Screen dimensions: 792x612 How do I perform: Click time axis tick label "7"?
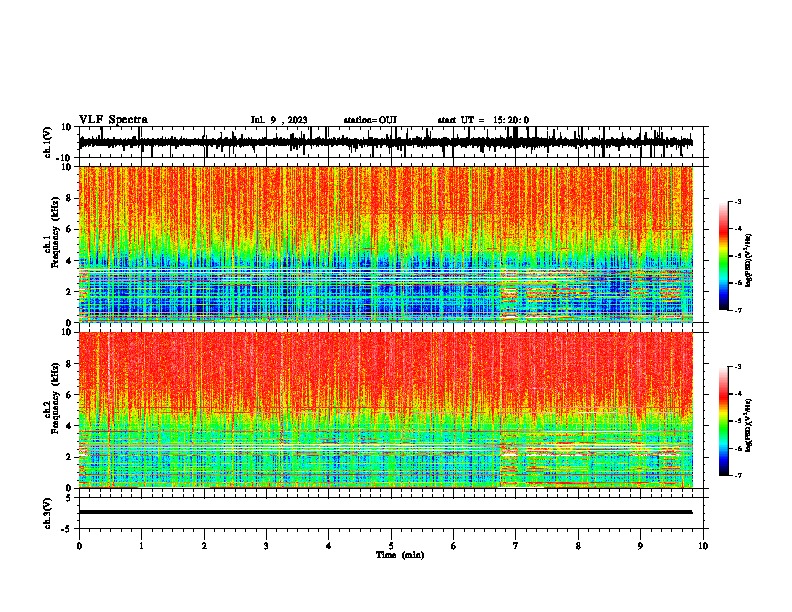pos(516,546)
